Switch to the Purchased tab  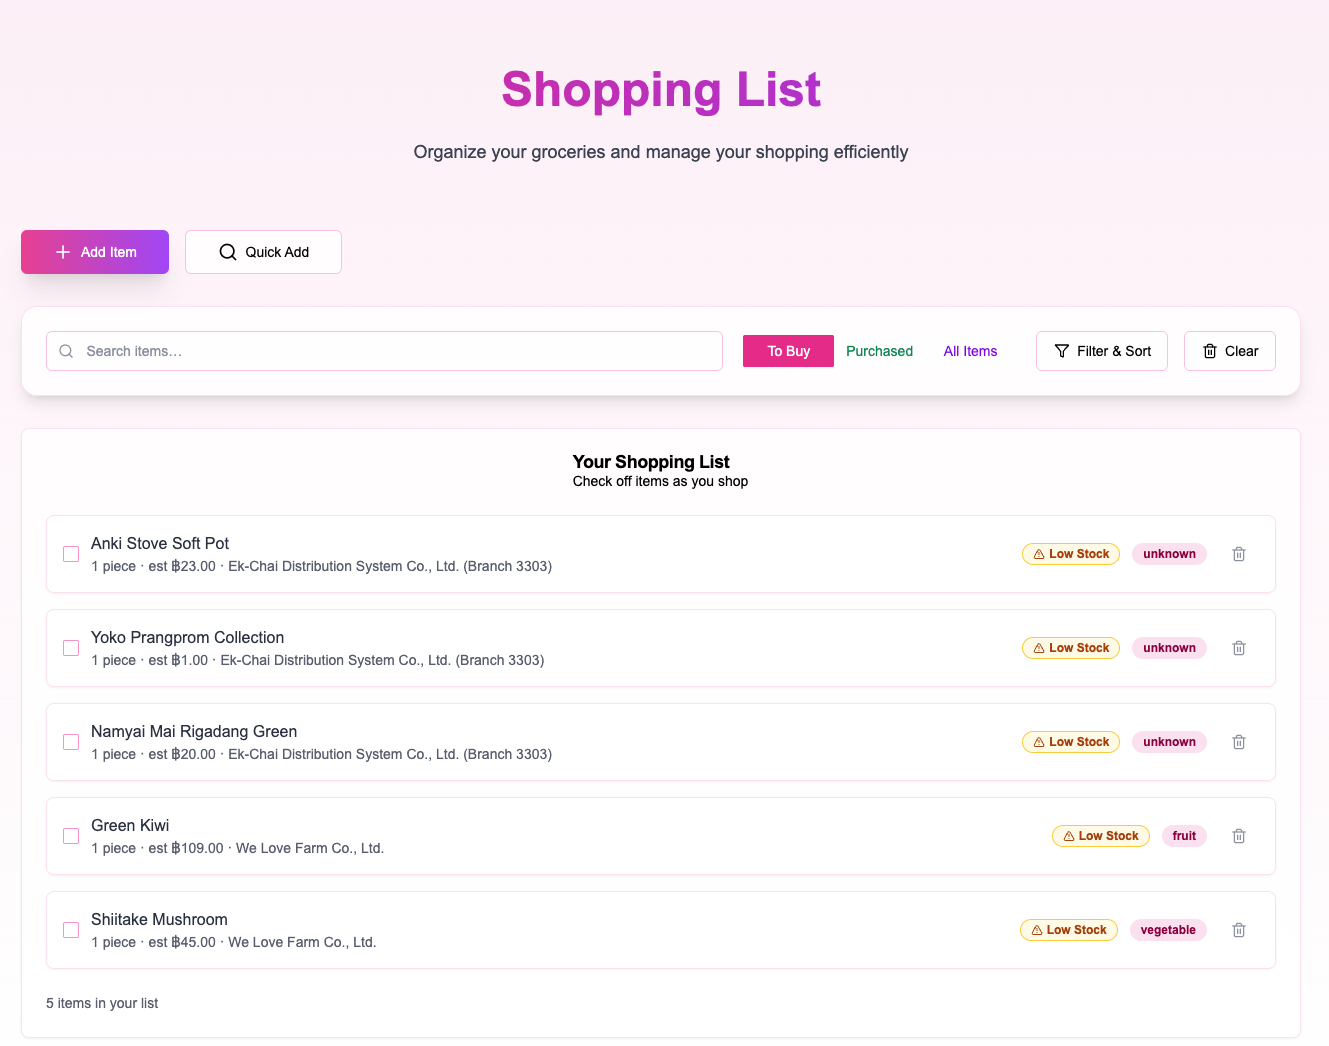[879, 351]
